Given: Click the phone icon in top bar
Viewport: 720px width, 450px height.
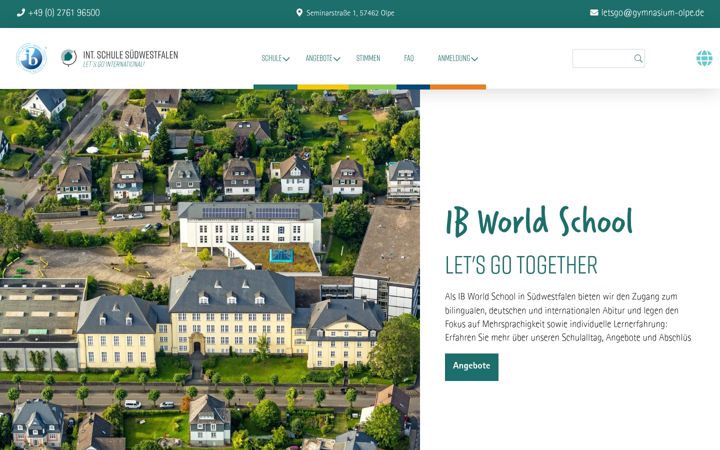Looking at the screenshot, I should click(21, 13).
